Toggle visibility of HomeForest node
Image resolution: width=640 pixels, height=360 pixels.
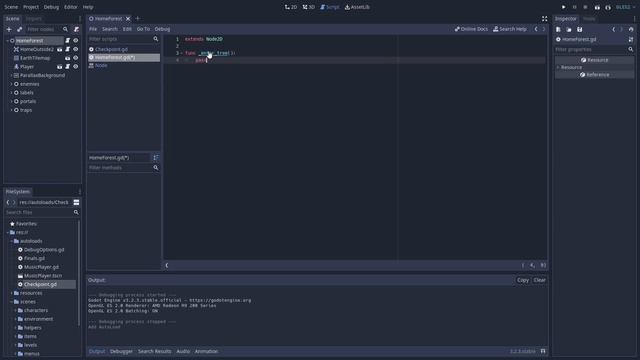(76, 40)
